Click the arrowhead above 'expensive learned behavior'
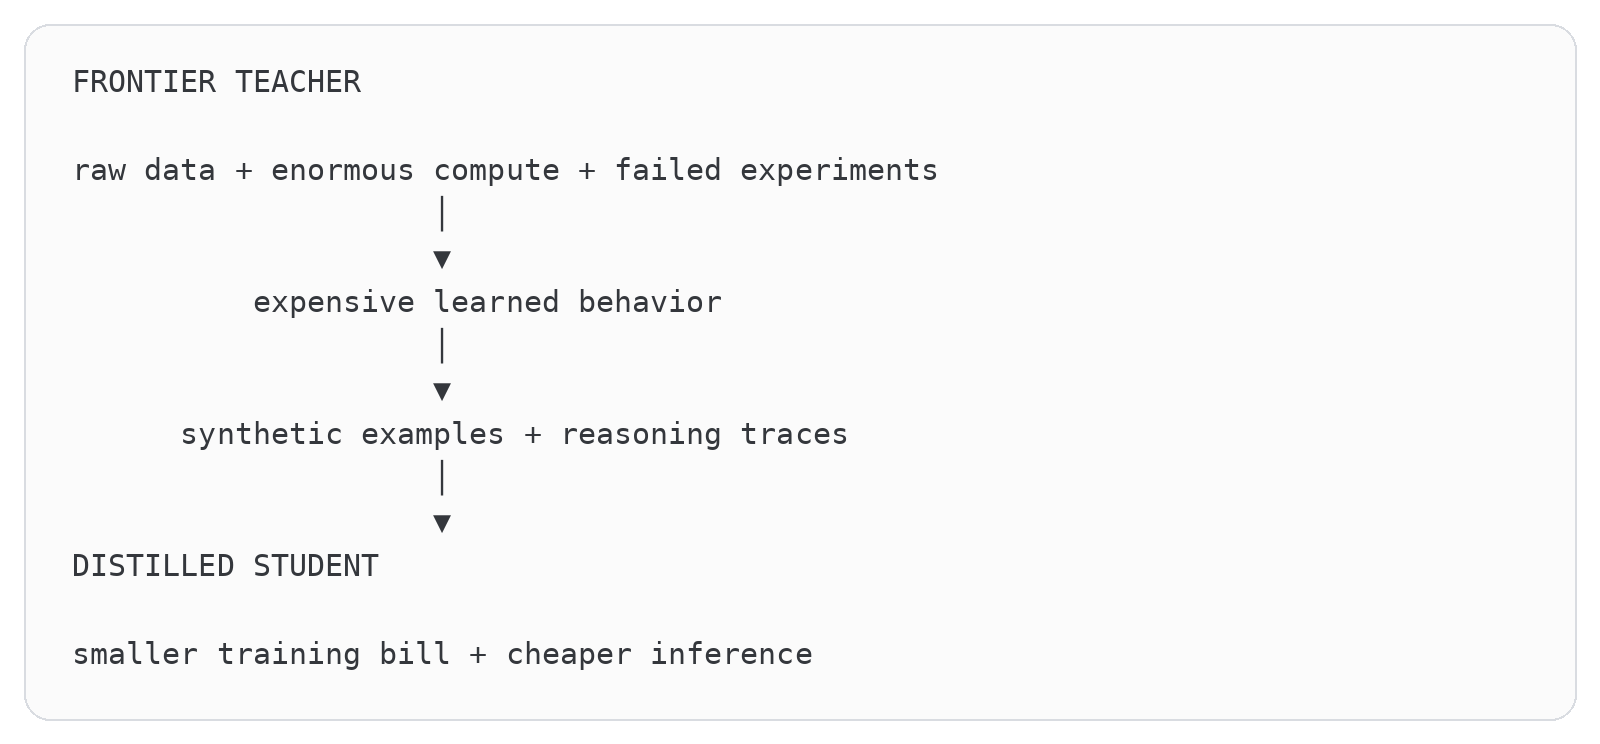Screen dimensions: 1600x744 tap(442, 260)
